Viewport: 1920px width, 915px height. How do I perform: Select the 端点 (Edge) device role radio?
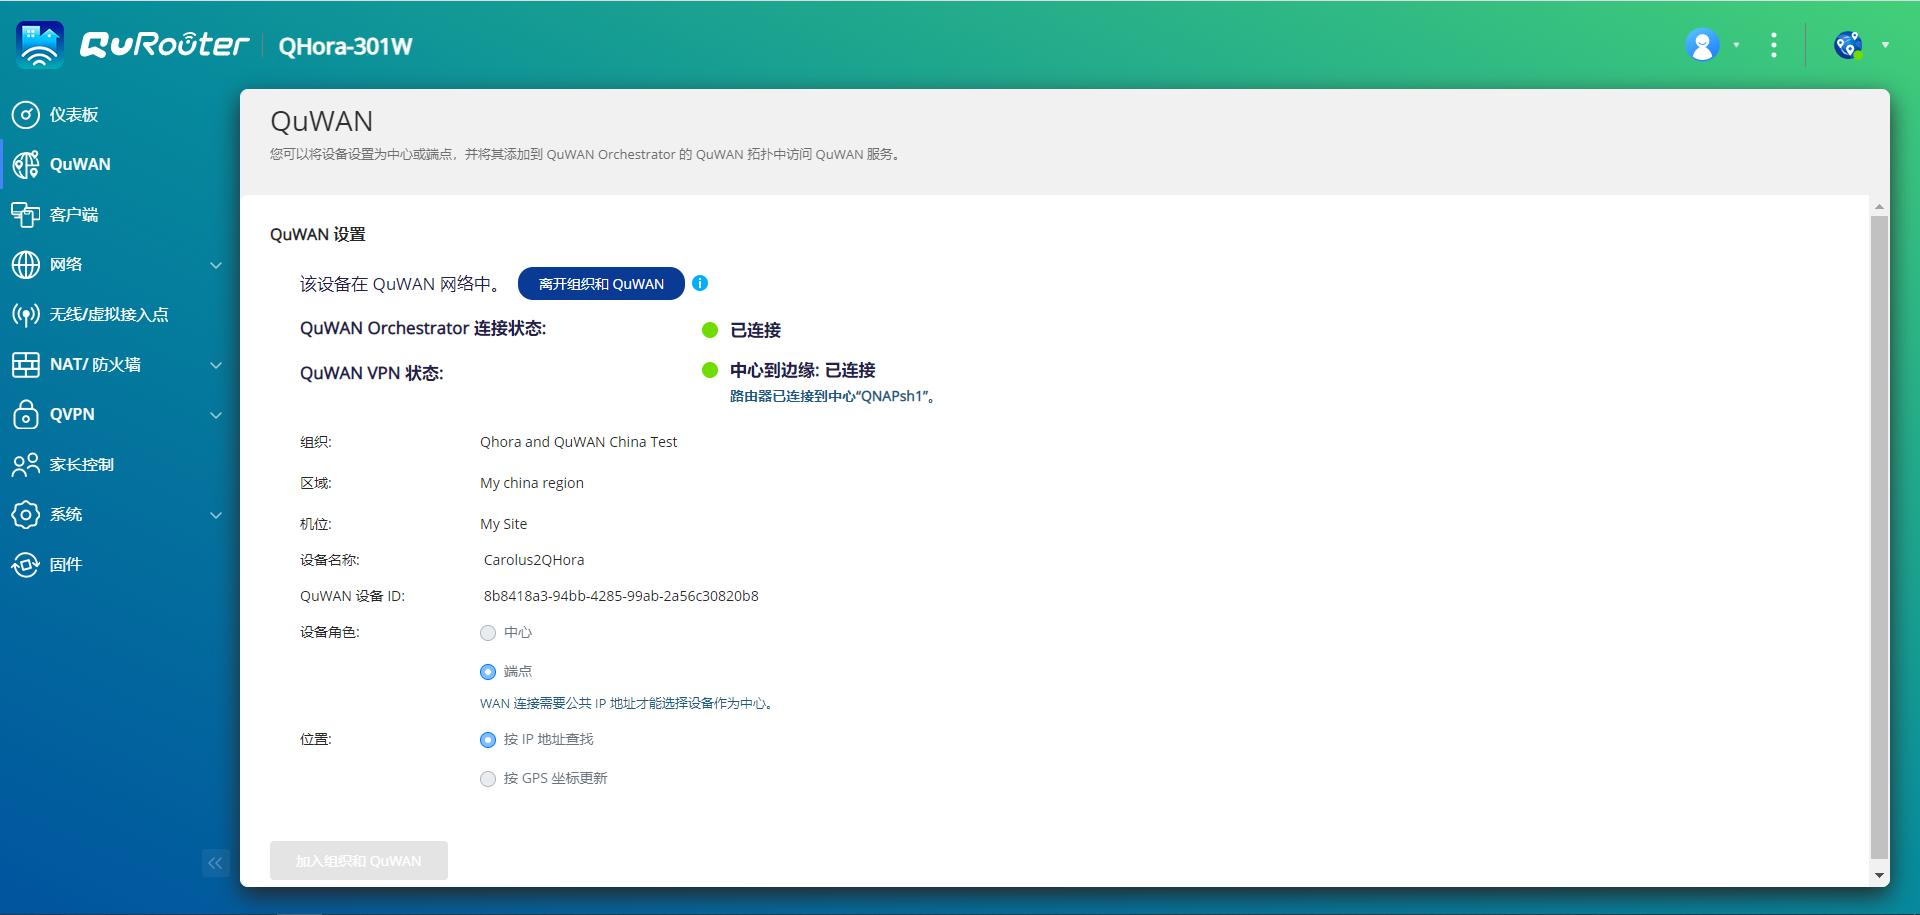pos(488,672)
